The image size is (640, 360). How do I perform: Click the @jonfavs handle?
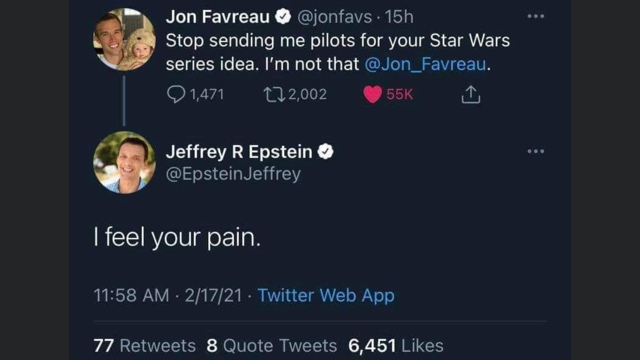point(335,17)
